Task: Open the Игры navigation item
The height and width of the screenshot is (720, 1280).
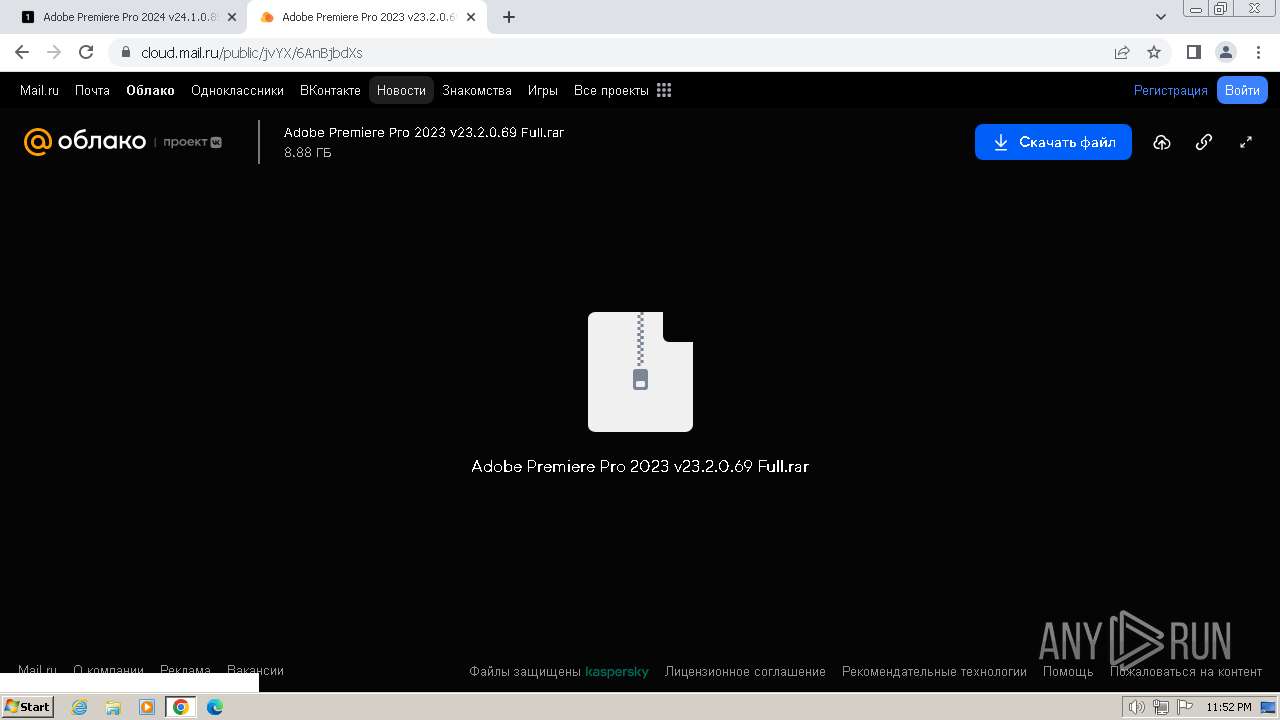Action: 543,90
